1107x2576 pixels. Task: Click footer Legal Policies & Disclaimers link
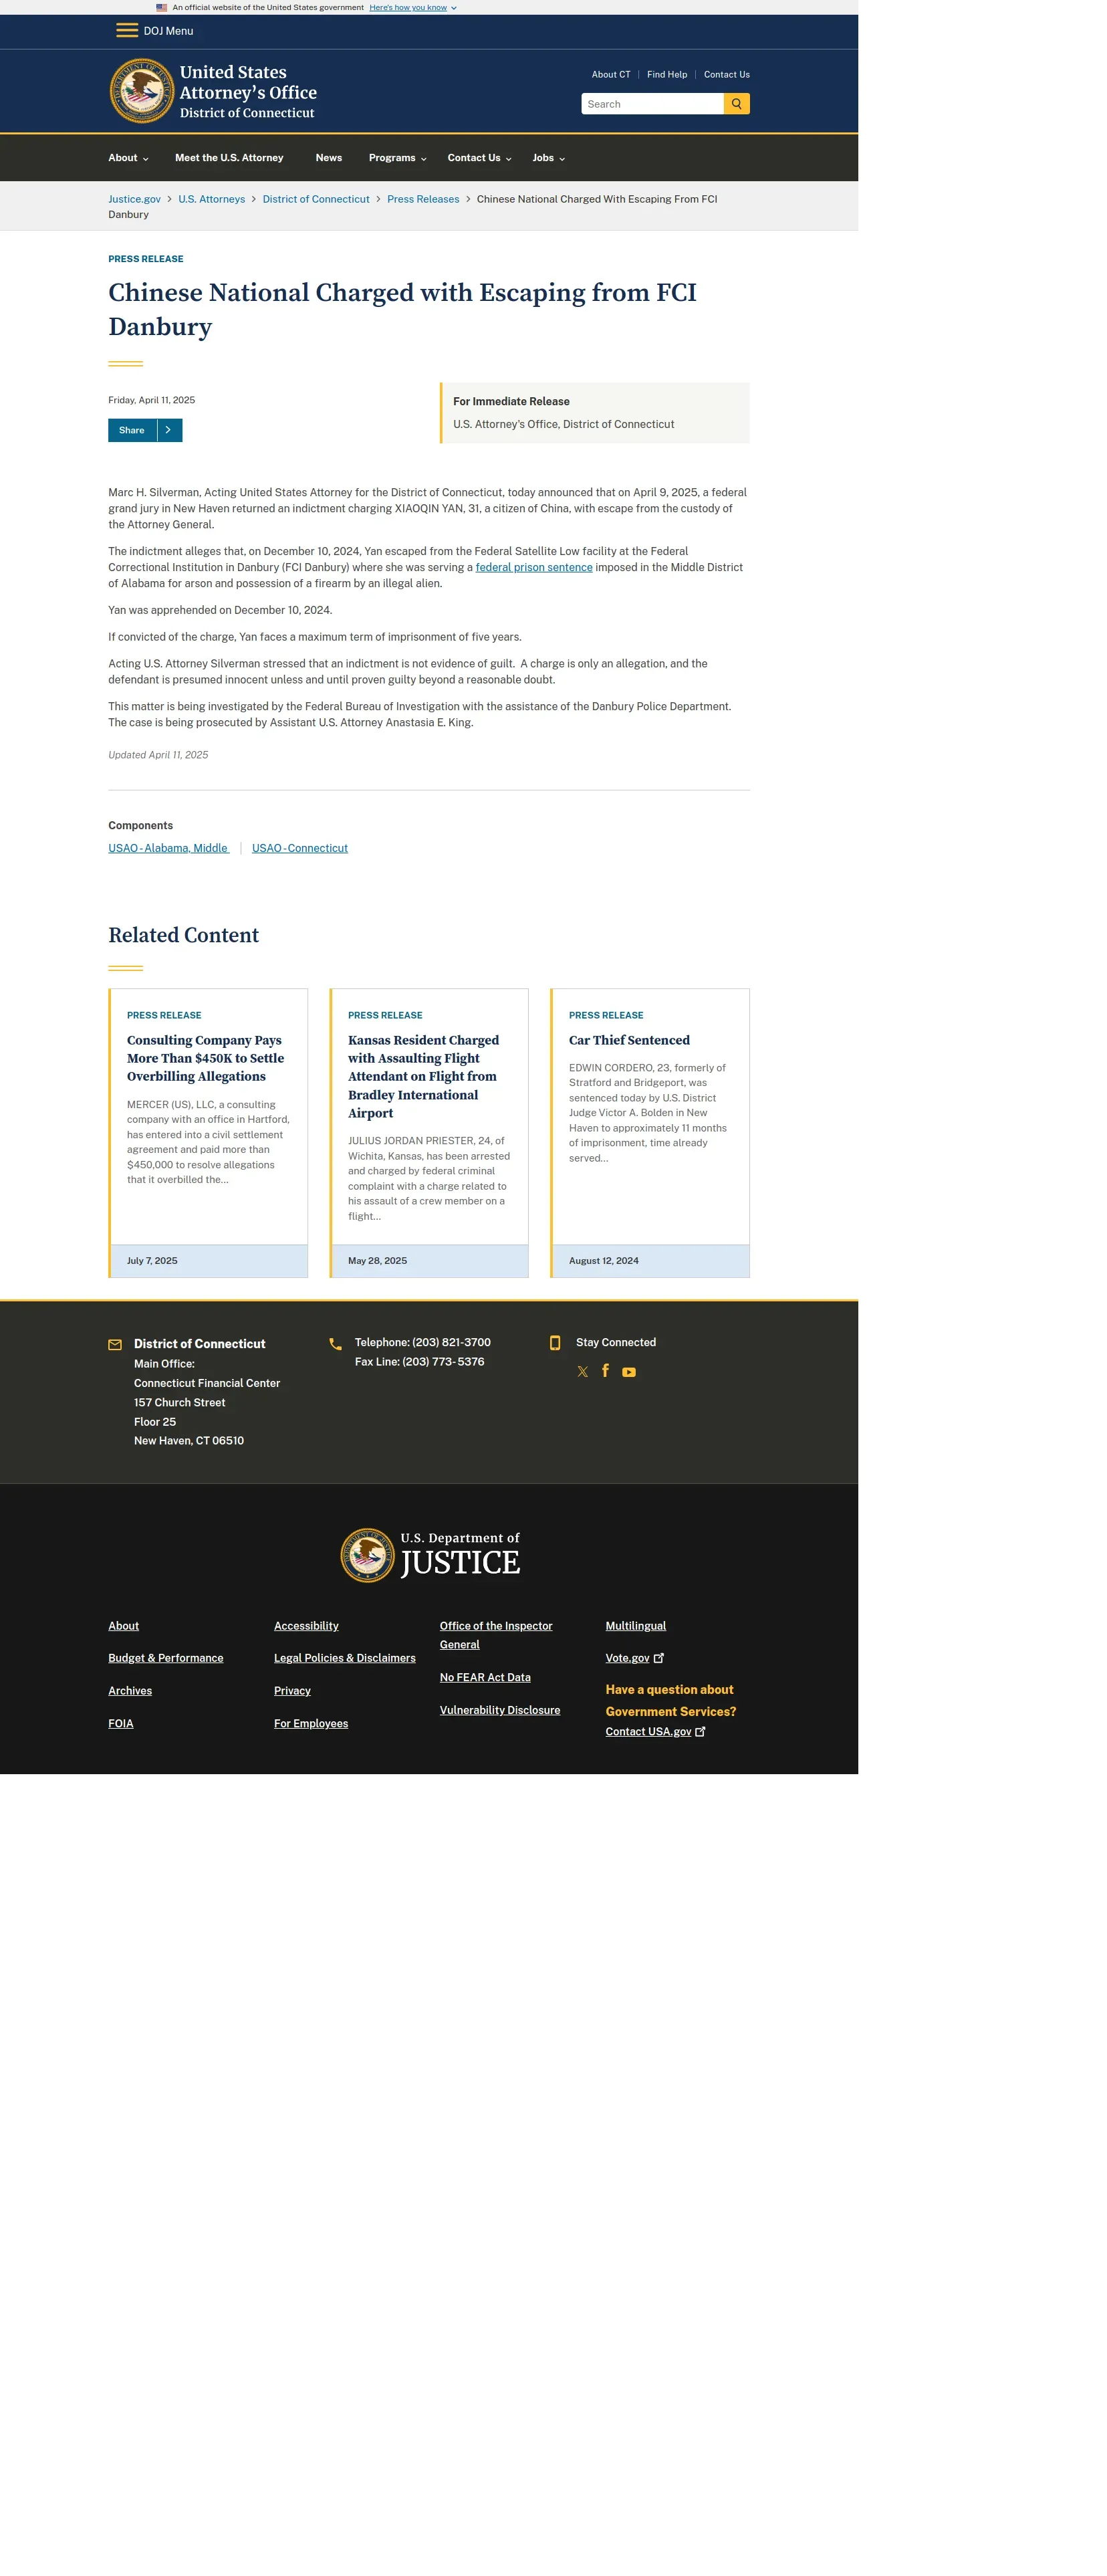(345, 1658)
